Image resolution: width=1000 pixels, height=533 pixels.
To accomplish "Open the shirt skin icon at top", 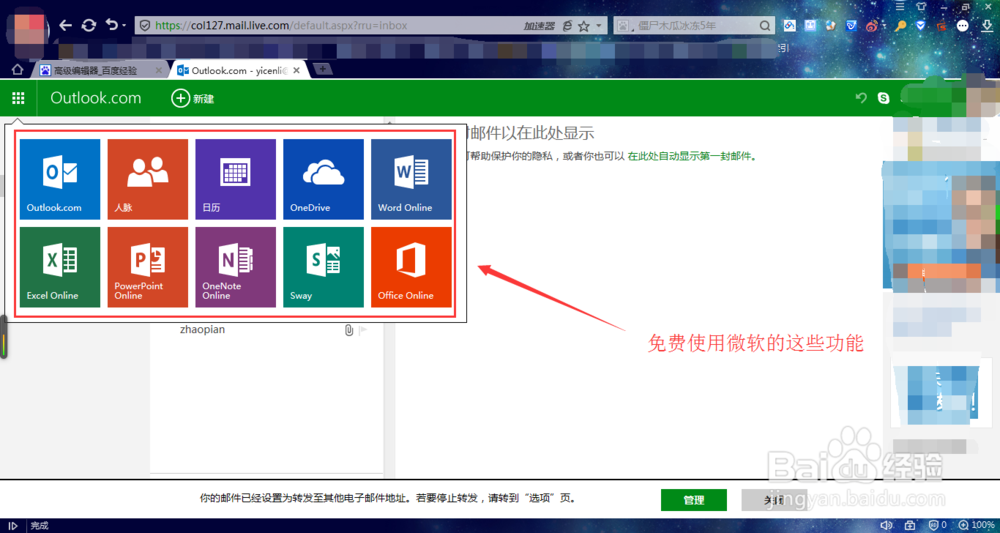I will (x=920, y=6).
